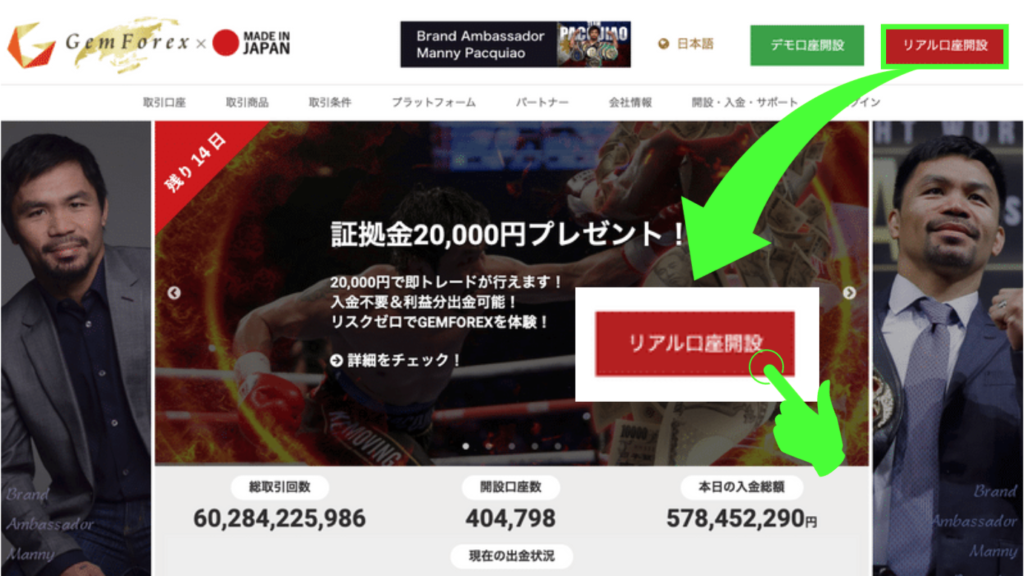Click the top-right リアル口座開設 button
Viewport: 1024px width, 576px height.
(x=945, y=45)
